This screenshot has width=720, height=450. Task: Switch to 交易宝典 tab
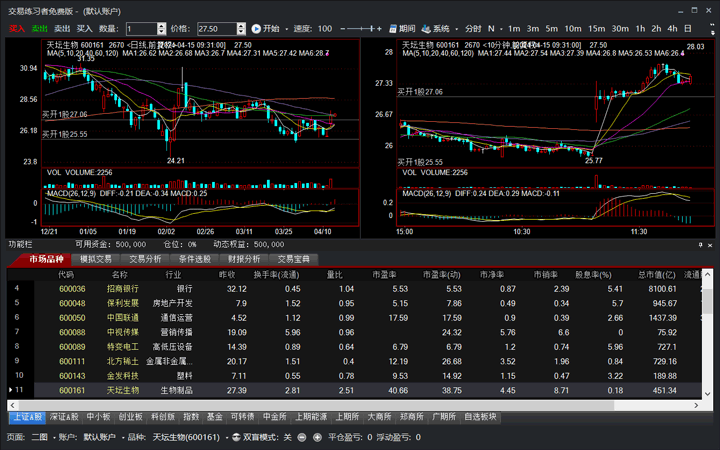click(293, 259)
